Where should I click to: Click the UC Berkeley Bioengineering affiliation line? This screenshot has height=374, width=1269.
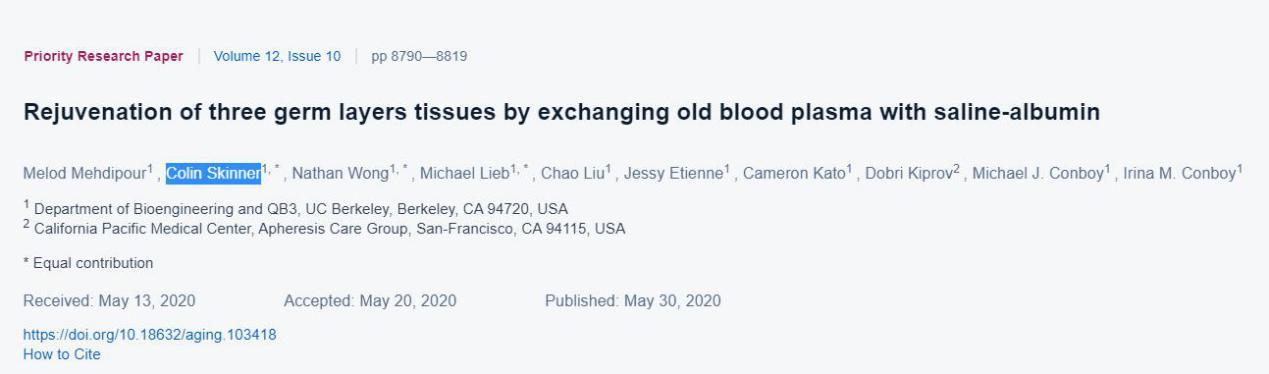coord(296,208)
